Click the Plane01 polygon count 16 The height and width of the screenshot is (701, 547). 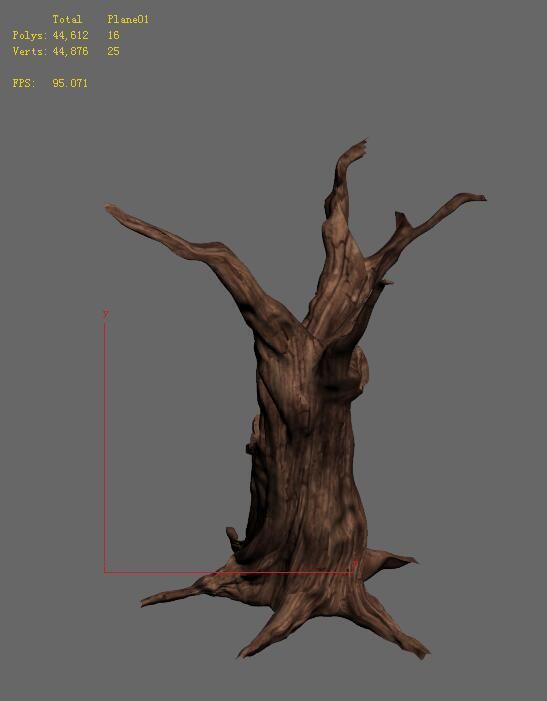tap(113, 35)
